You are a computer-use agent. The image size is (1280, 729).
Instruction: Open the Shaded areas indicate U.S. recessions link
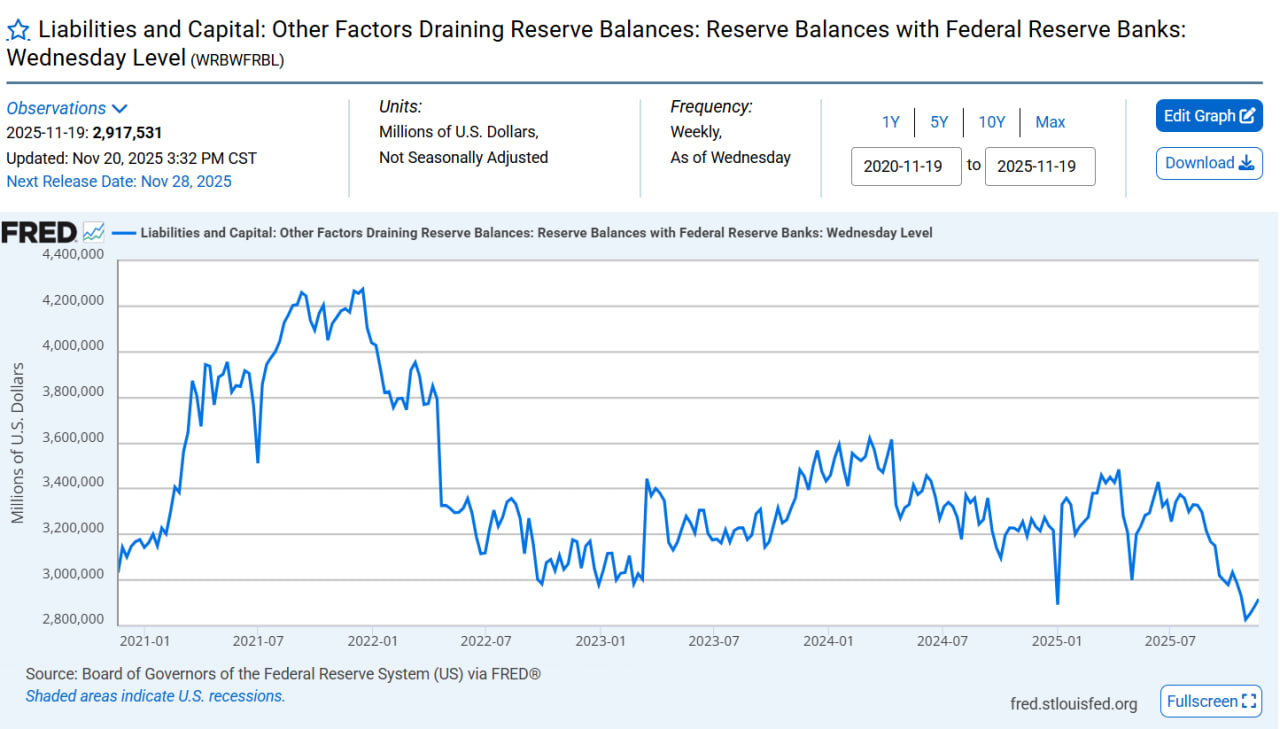pos(155,696)
